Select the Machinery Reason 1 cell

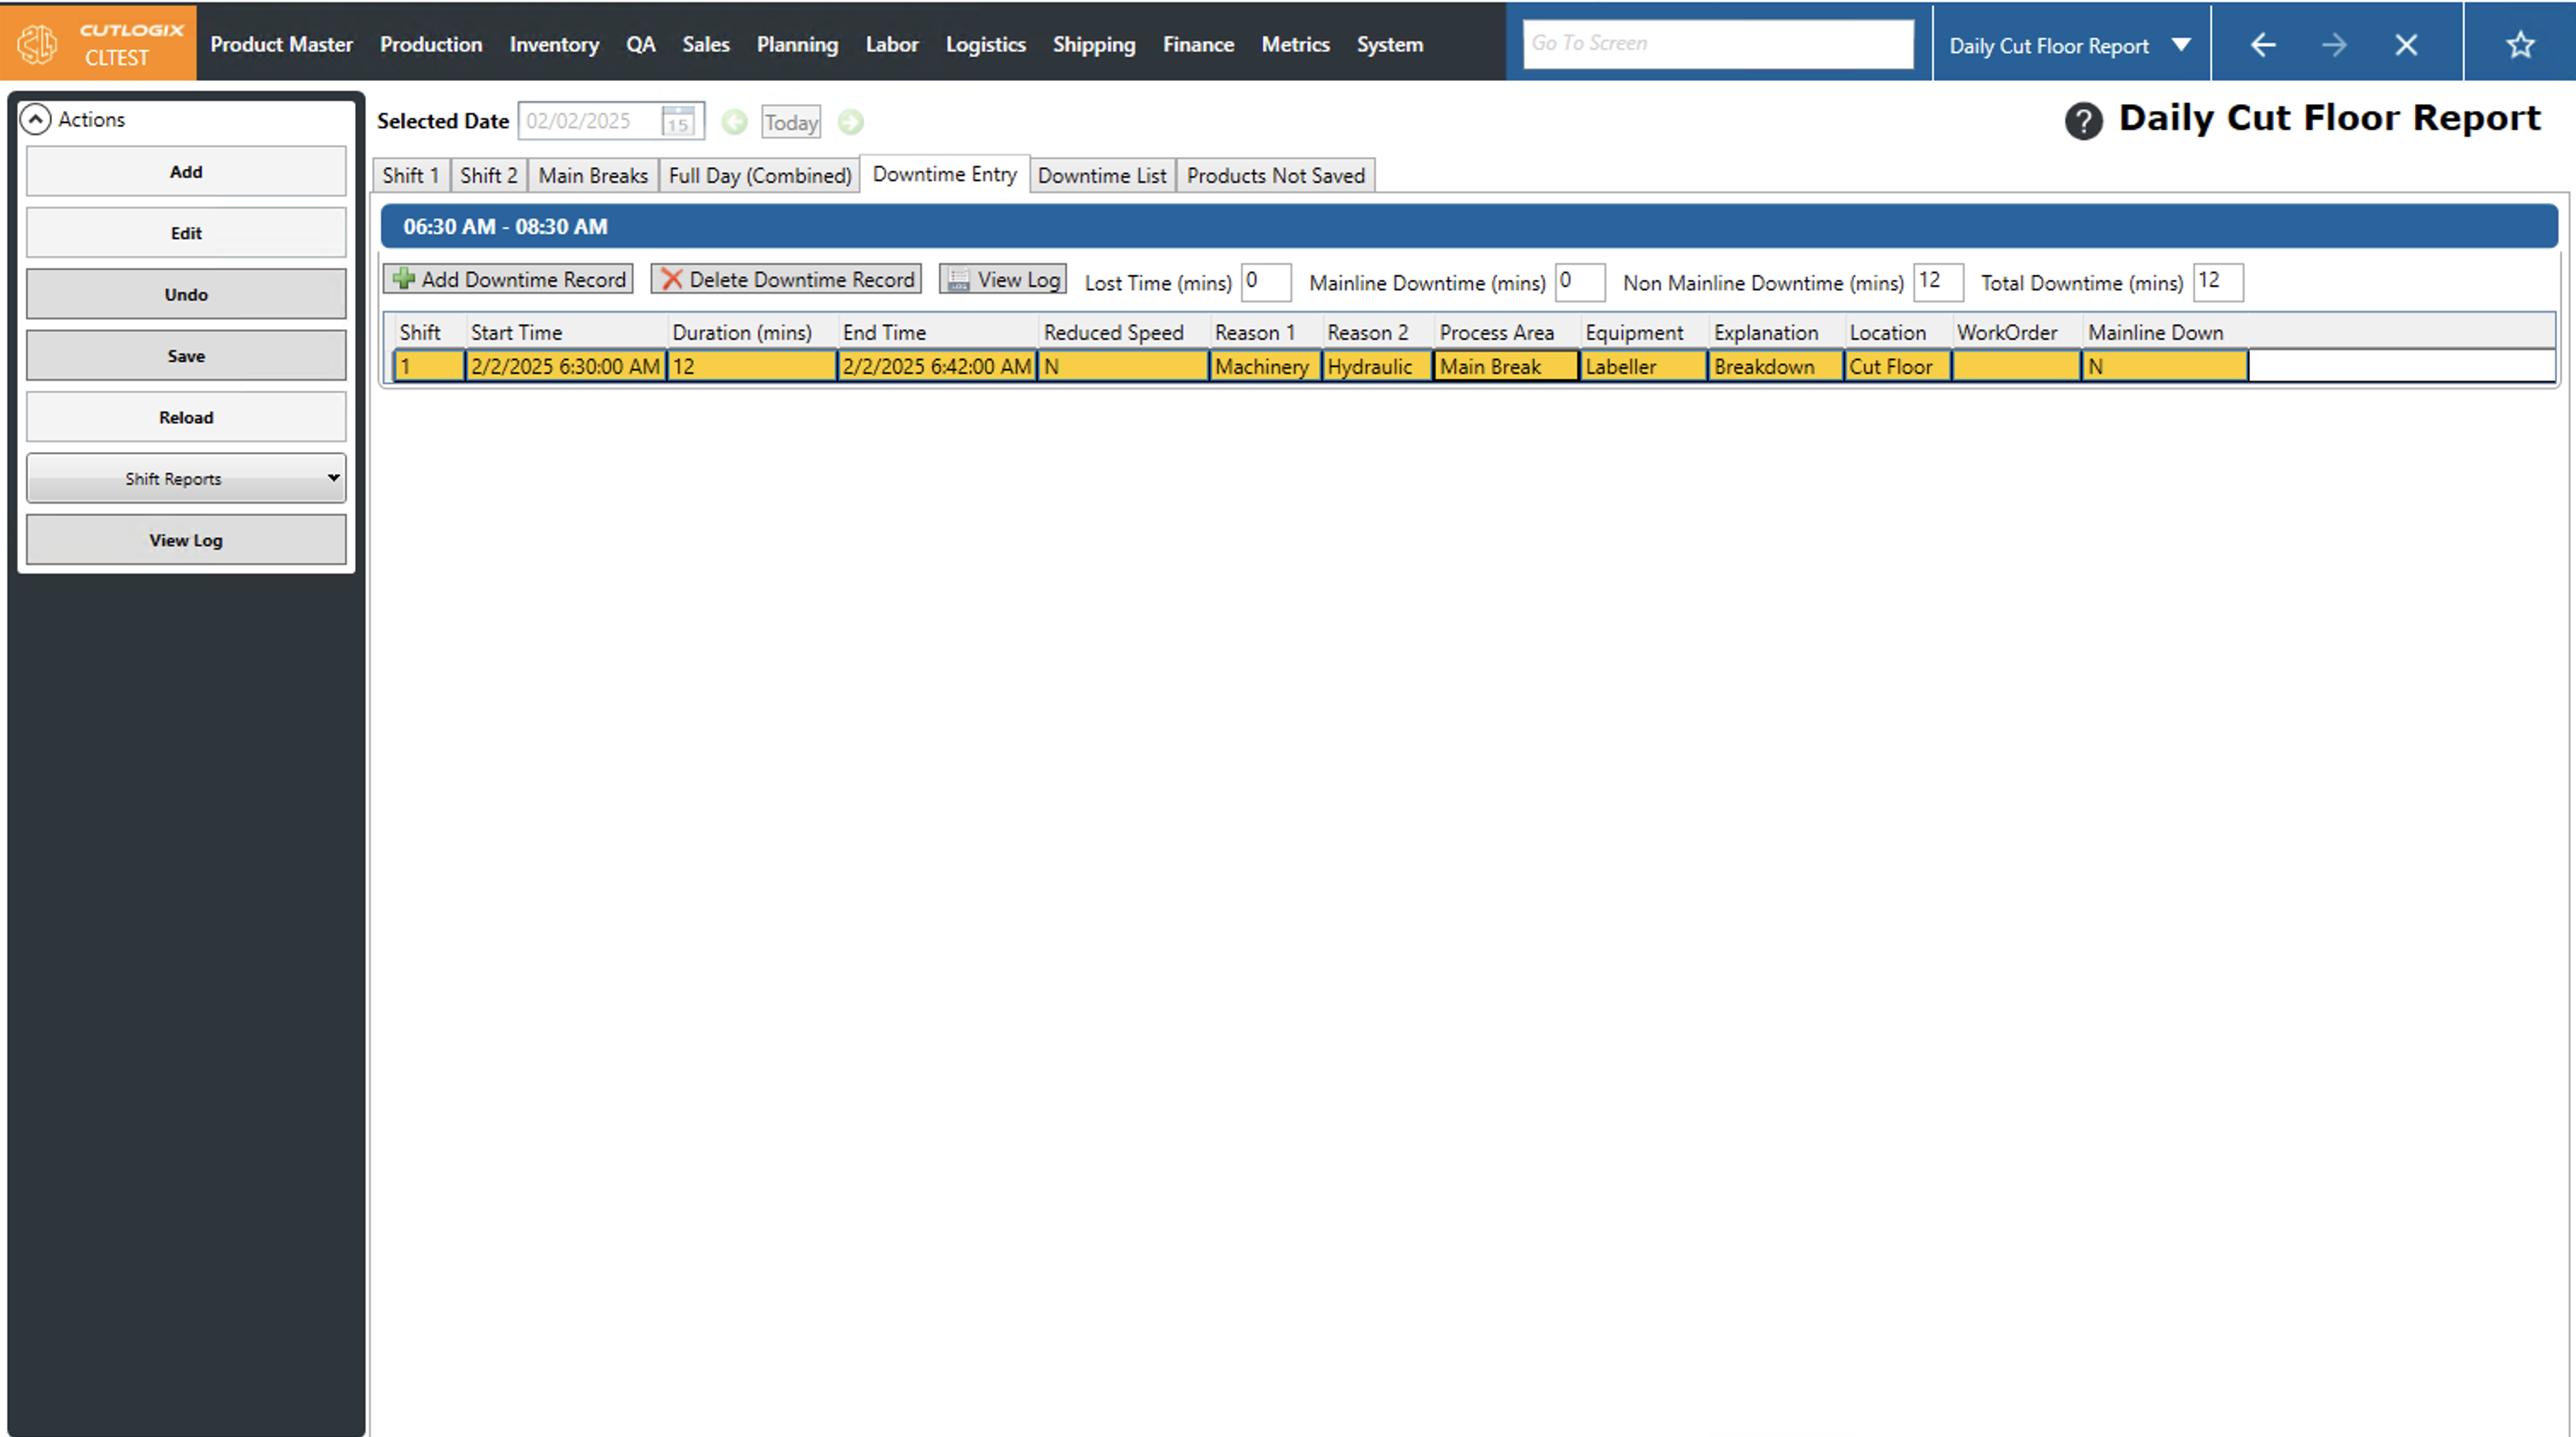1262,367
